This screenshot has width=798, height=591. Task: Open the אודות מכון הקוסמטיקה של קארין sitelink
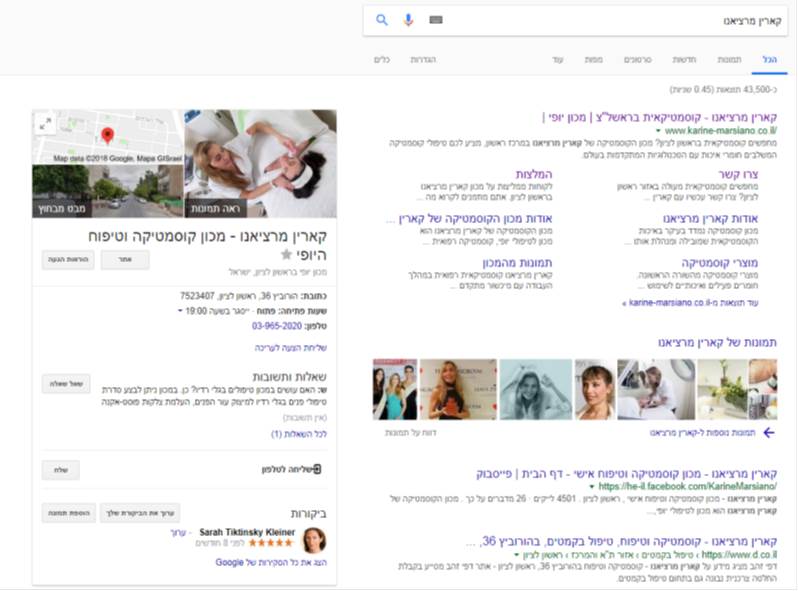pos(469,219)
